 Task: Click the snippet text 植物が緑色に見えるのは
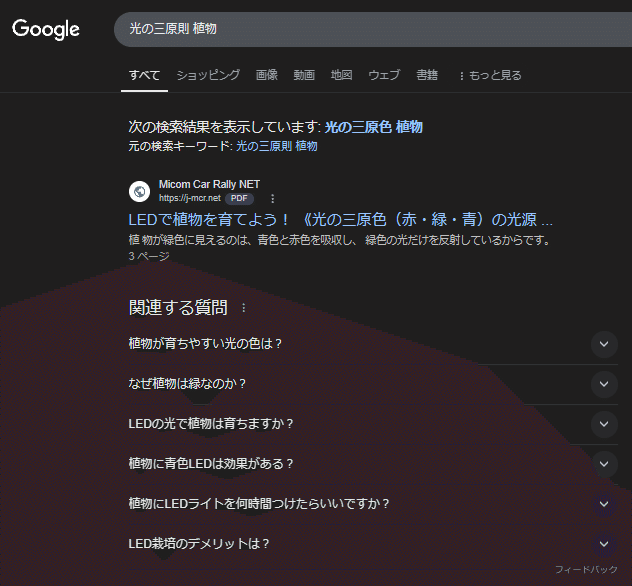pyautogui.click(x=190, y=240)
